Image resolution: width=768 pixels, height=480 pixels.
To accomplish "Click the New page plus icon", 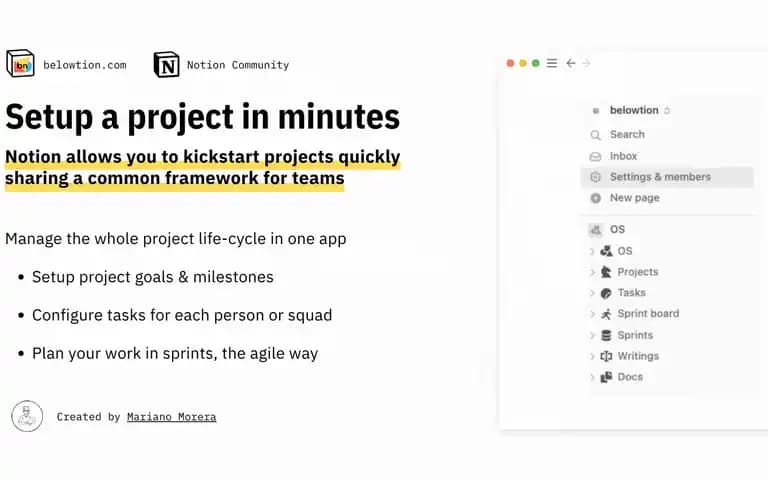I will [596, 198].
